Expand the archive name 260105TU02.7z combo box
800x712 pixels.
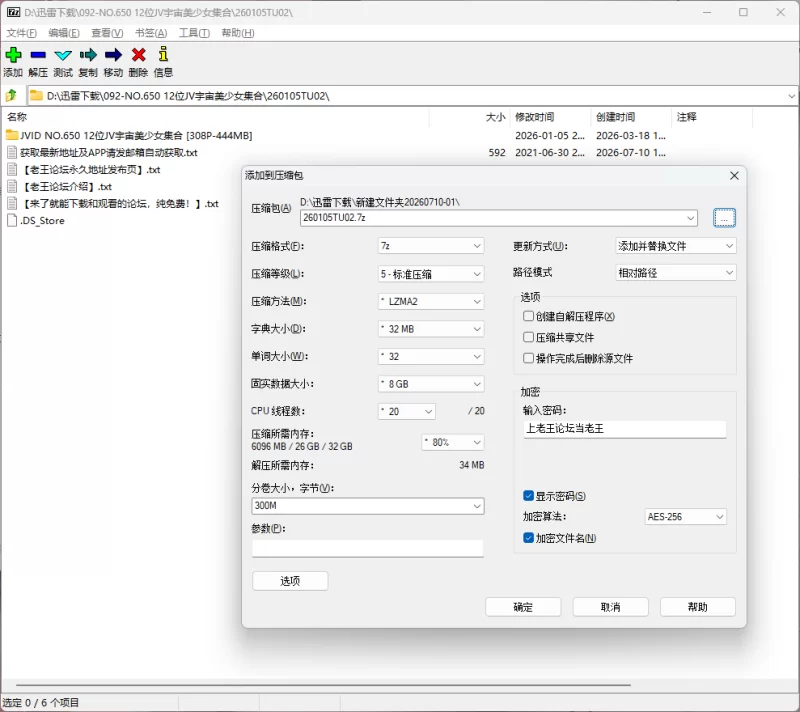[x=690, y=218]
